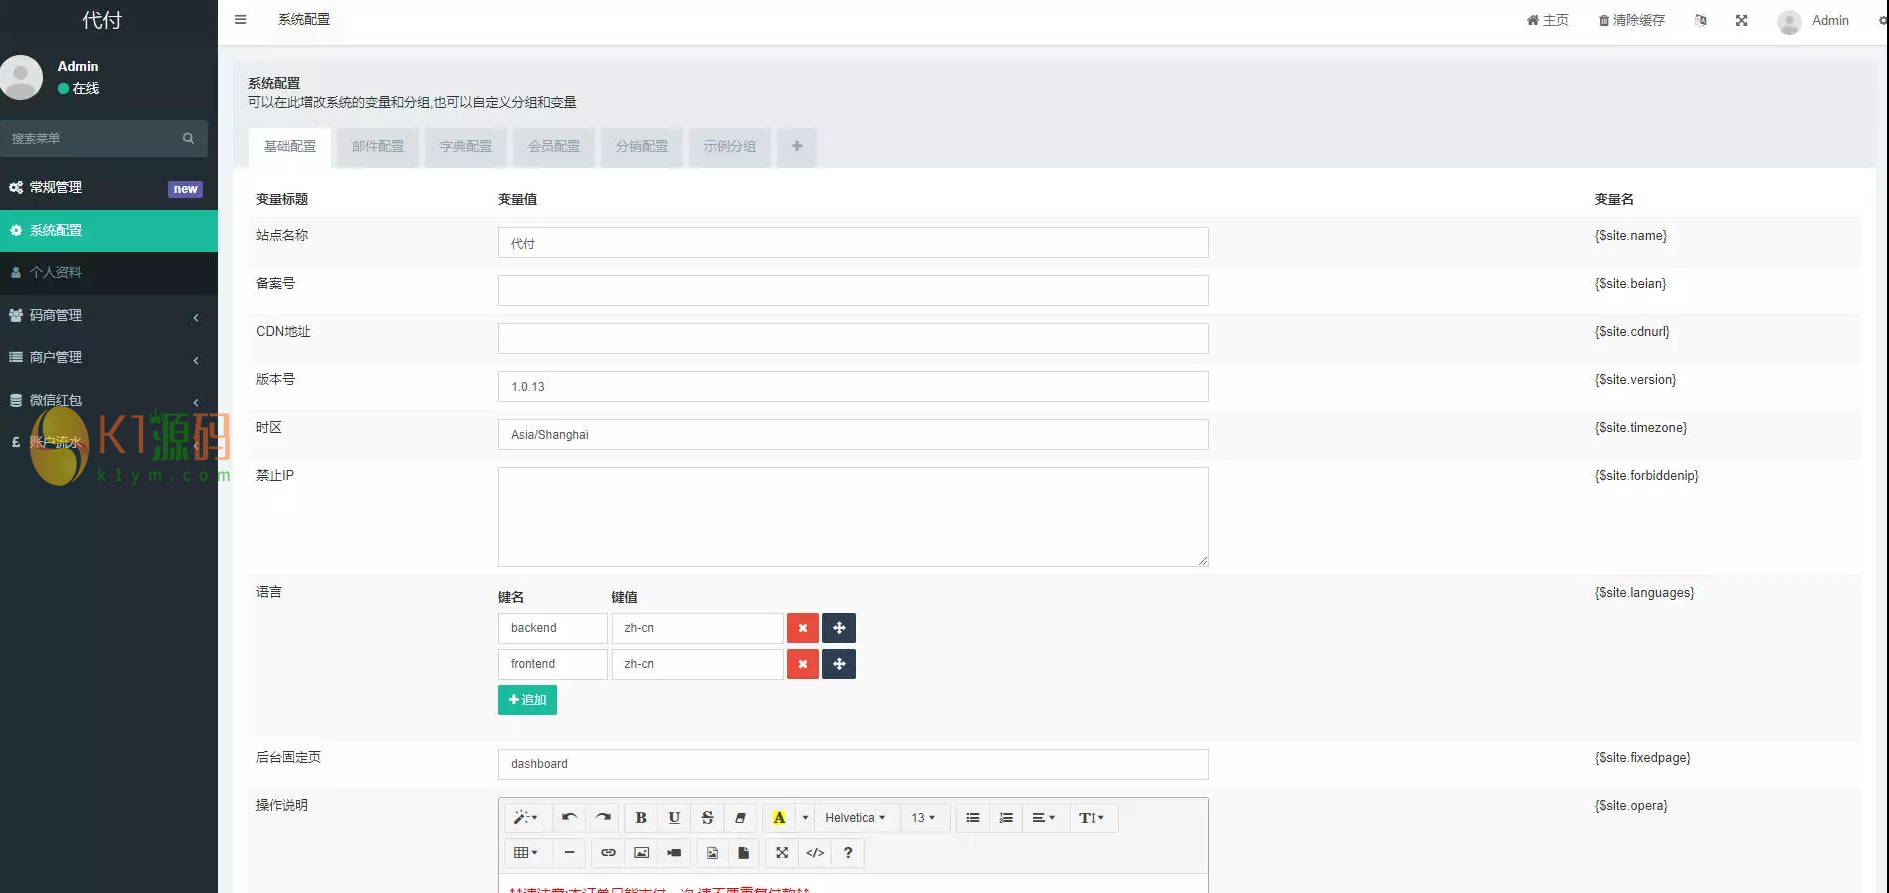
Task: Click the plus tab to add a group
Action: pos(797,146)
